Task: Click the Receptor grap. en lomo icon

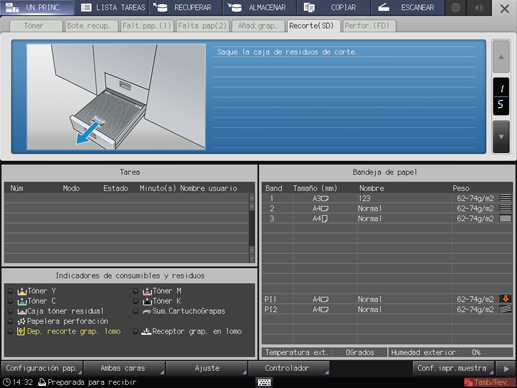Action: [146, 332]
